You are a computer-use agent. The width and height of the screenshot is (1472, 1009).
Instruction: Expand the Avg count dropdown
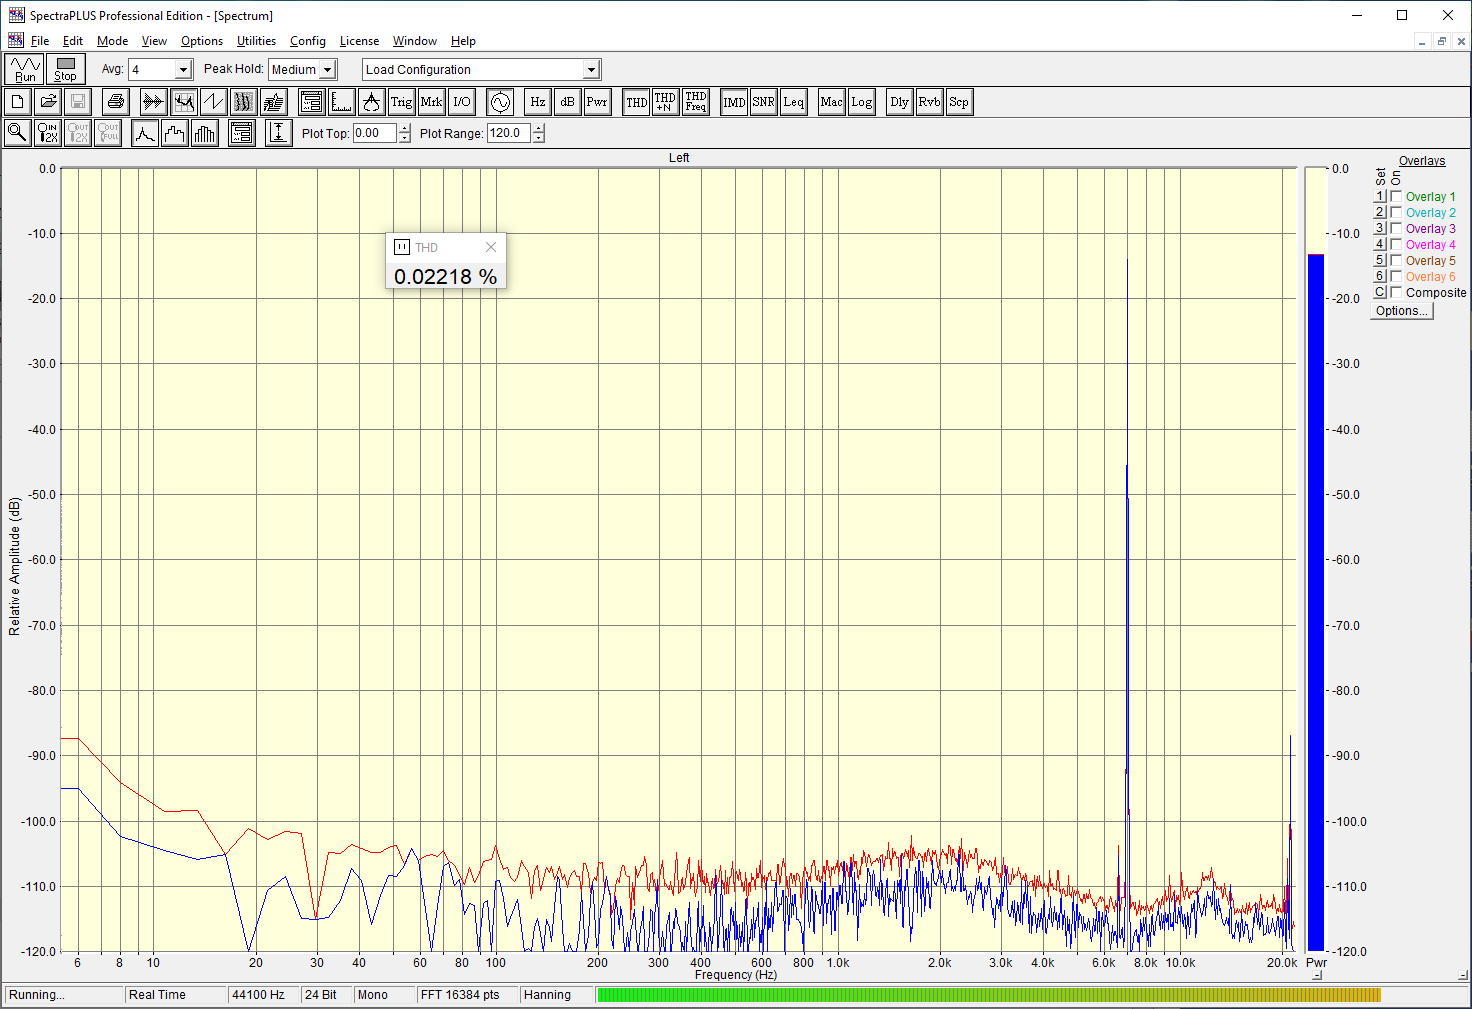coord(183,69)
